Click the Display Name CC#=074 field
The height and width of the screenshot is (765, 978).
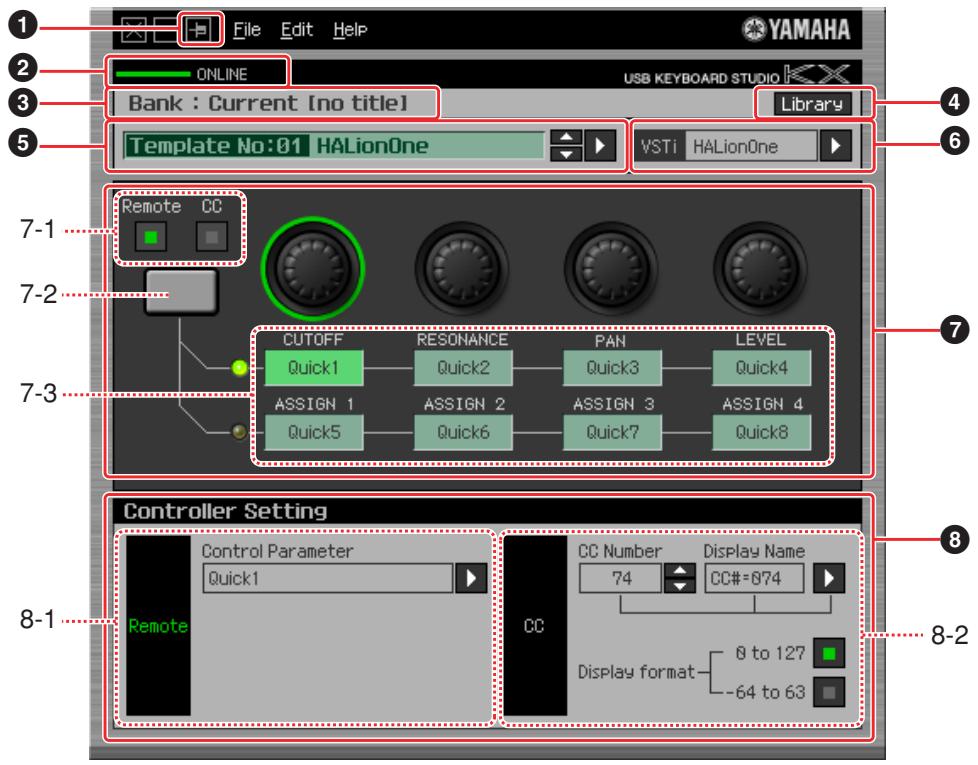click(754, 579)
